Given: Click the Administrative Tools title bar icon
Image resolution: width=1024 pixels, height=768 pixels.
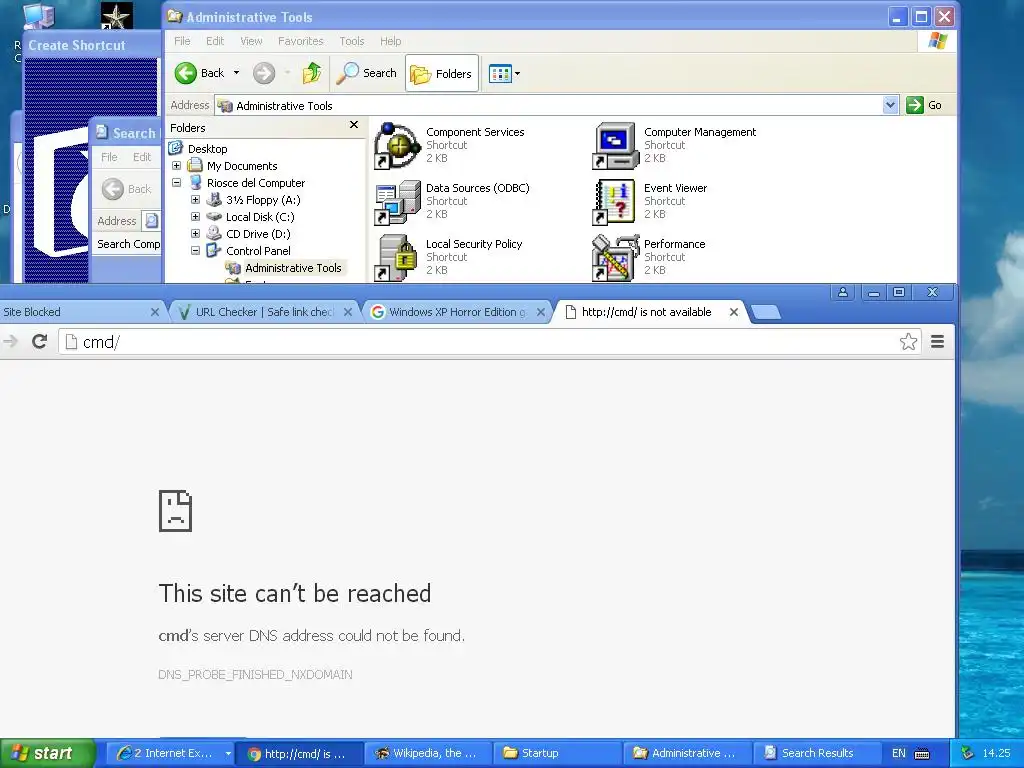Looking at the screenshot, I should click(x=174, y=16).
